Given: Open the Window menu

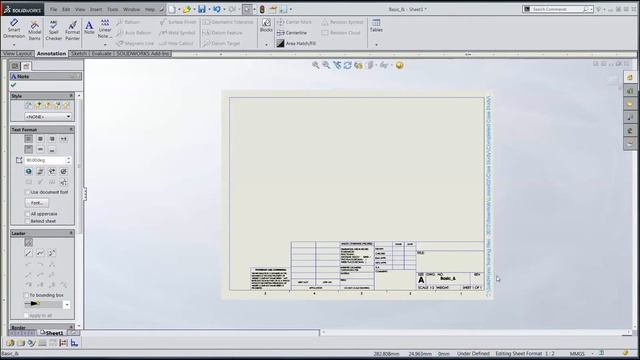Looking at the screenshot, I should [x=131, y=9].
